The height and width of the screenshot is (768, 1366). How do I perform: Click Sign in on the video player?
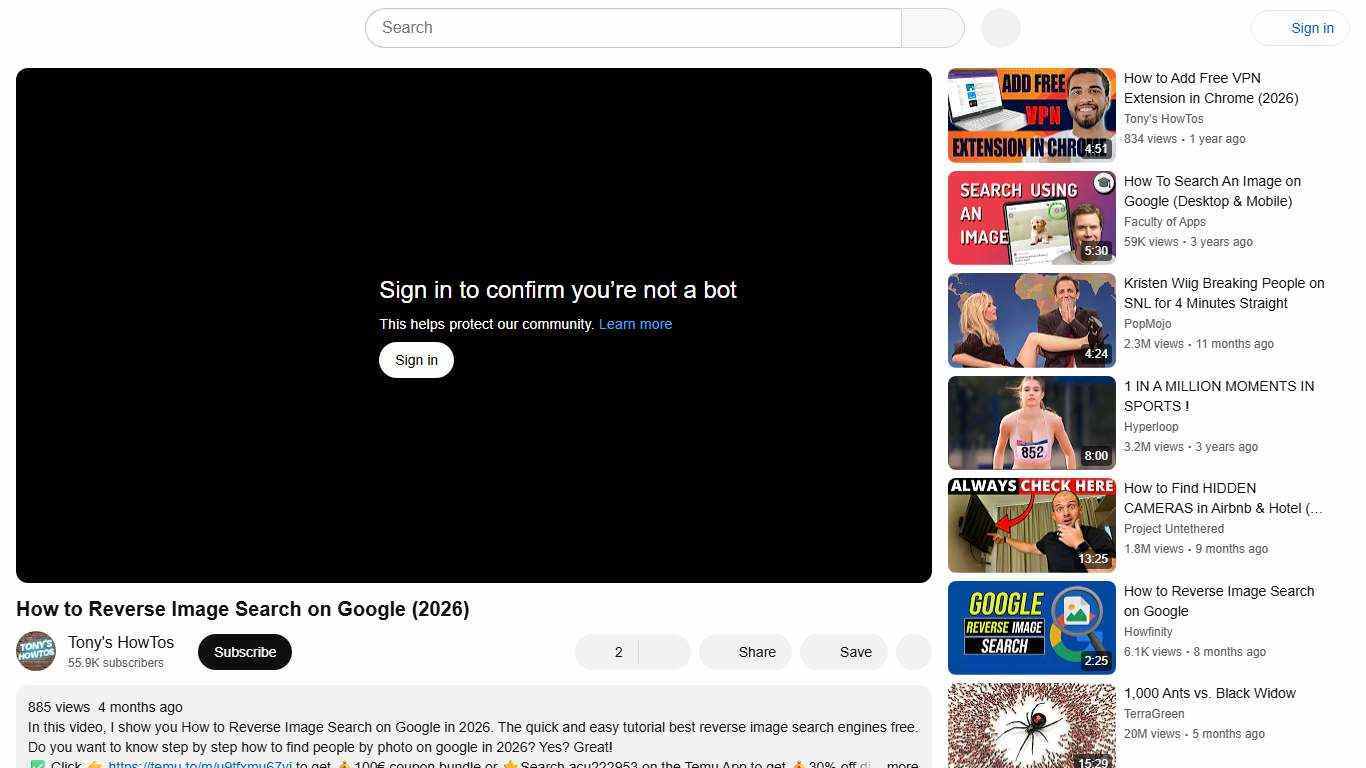point(416,359)
